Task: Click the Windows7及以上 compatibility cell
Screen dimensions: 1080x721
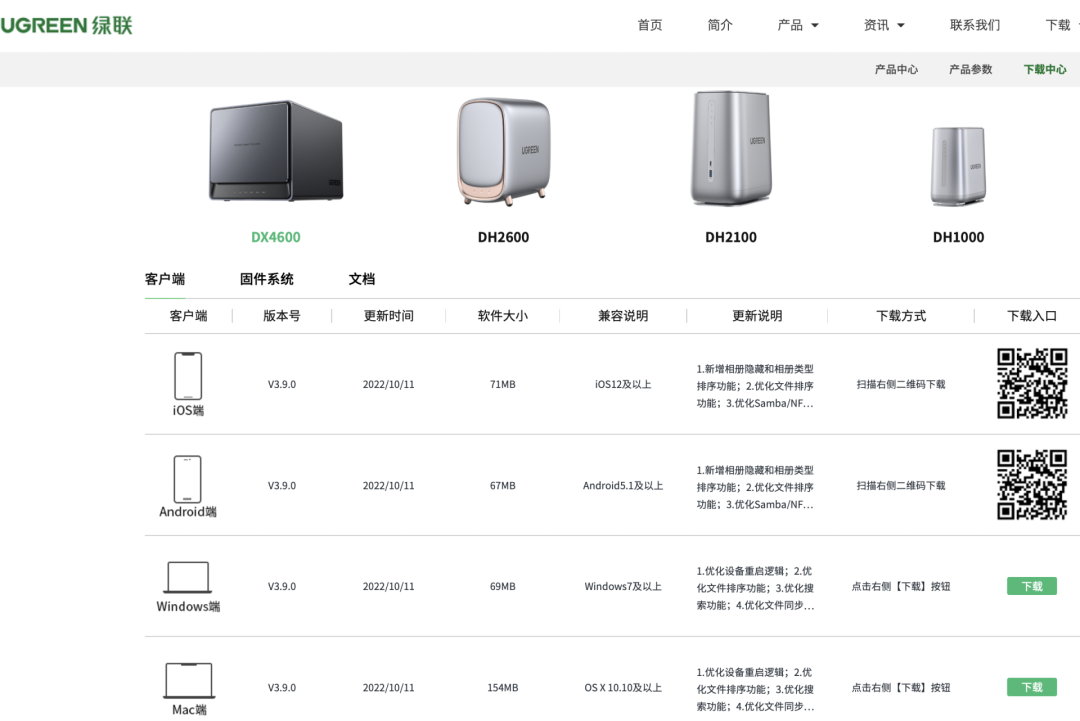Action: pos(623,587)
